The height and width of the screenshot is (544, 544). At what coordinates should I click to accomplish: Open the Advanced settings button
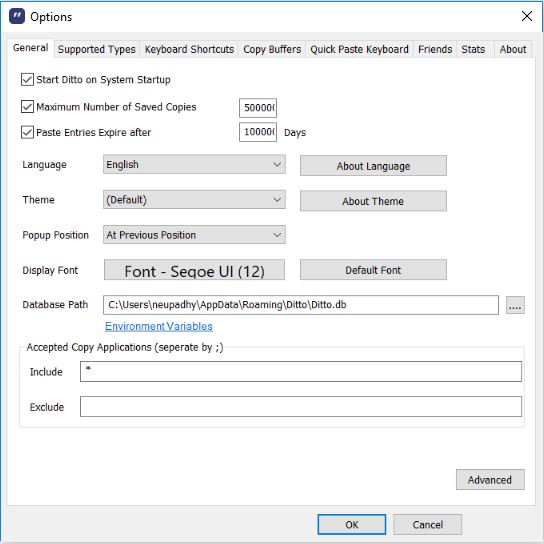click(490, 480)
